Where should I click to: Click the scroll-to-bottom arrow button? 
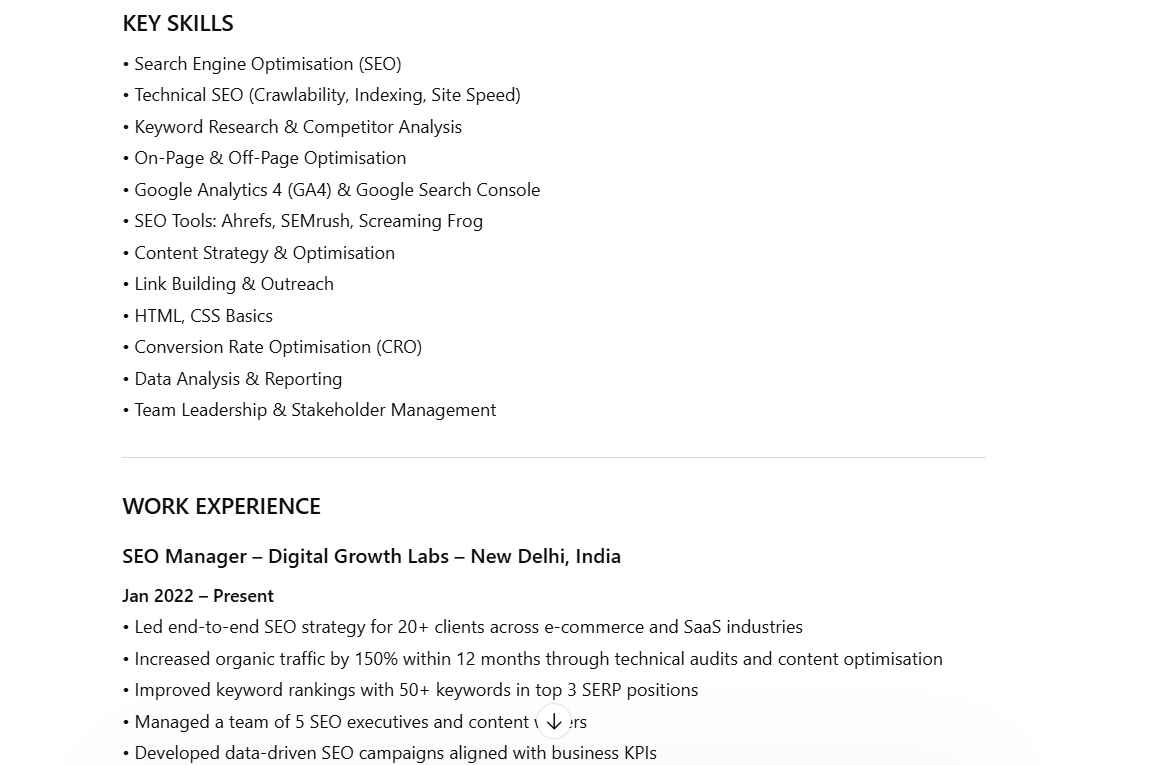554,721
